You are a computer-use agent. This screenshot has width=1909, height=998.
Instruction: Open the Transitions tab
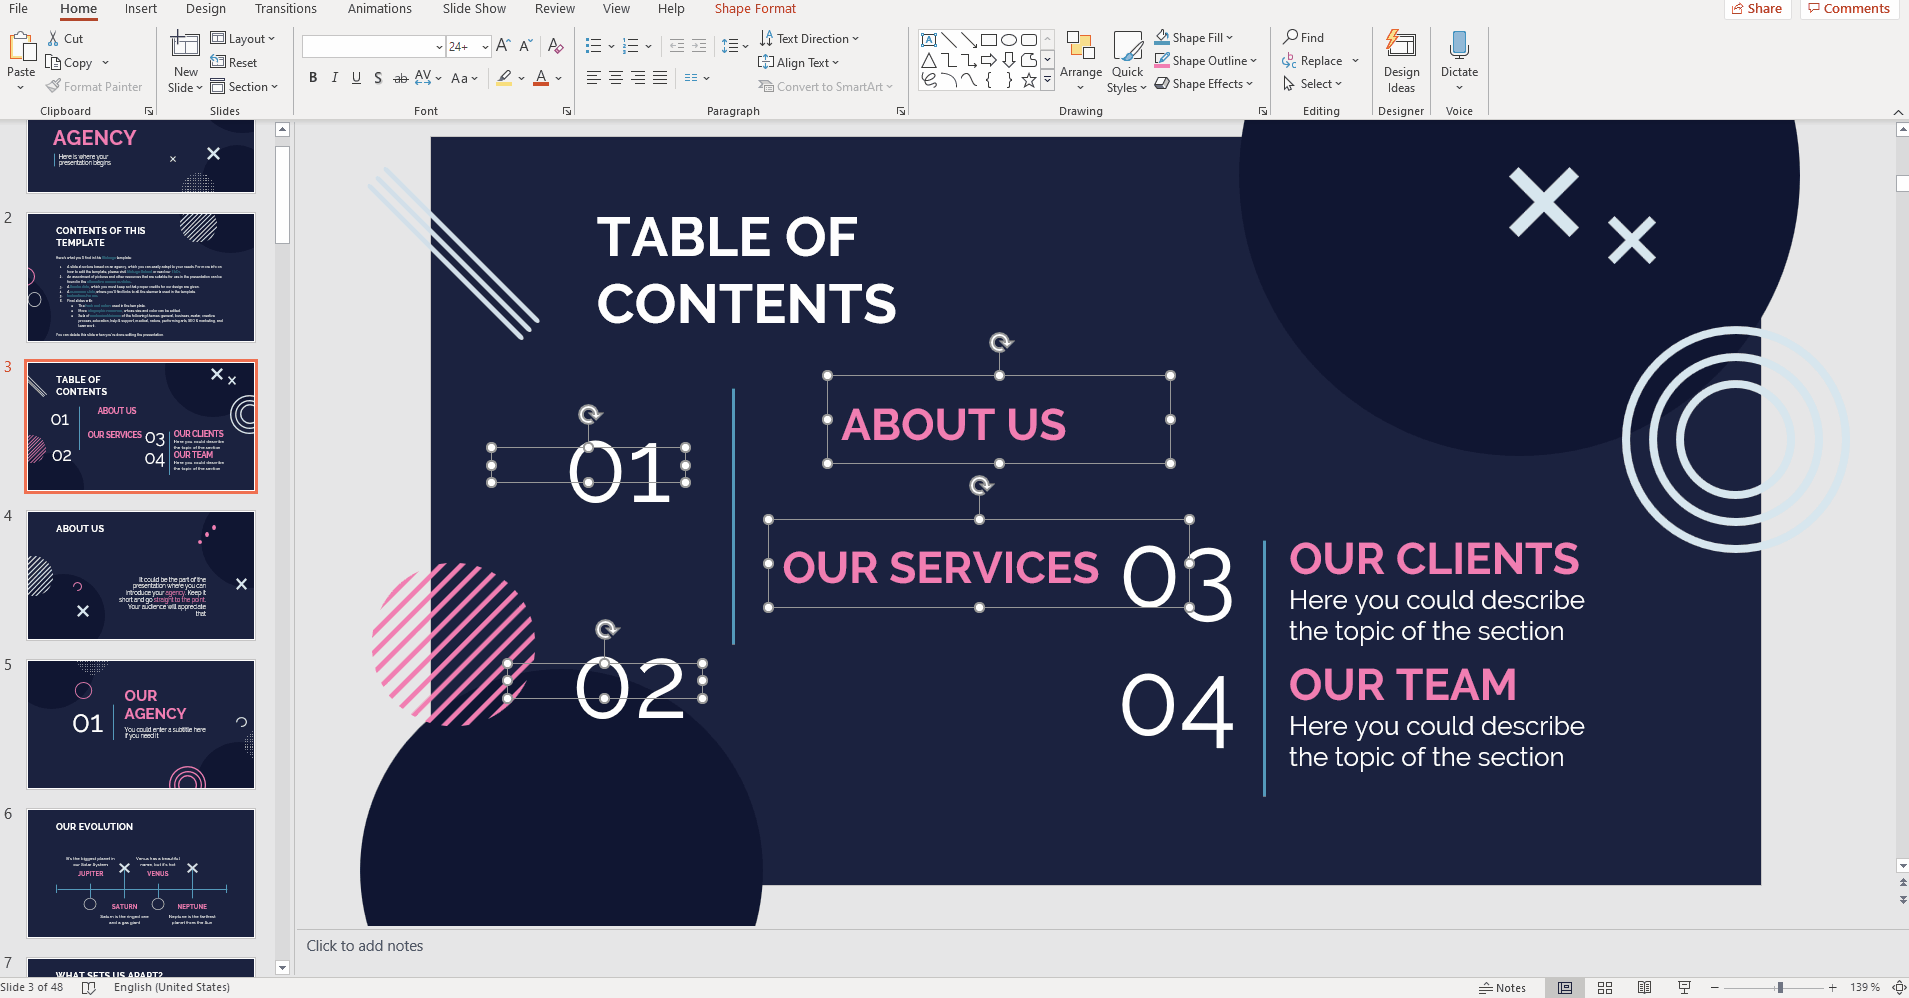click(x=285, y=9)
